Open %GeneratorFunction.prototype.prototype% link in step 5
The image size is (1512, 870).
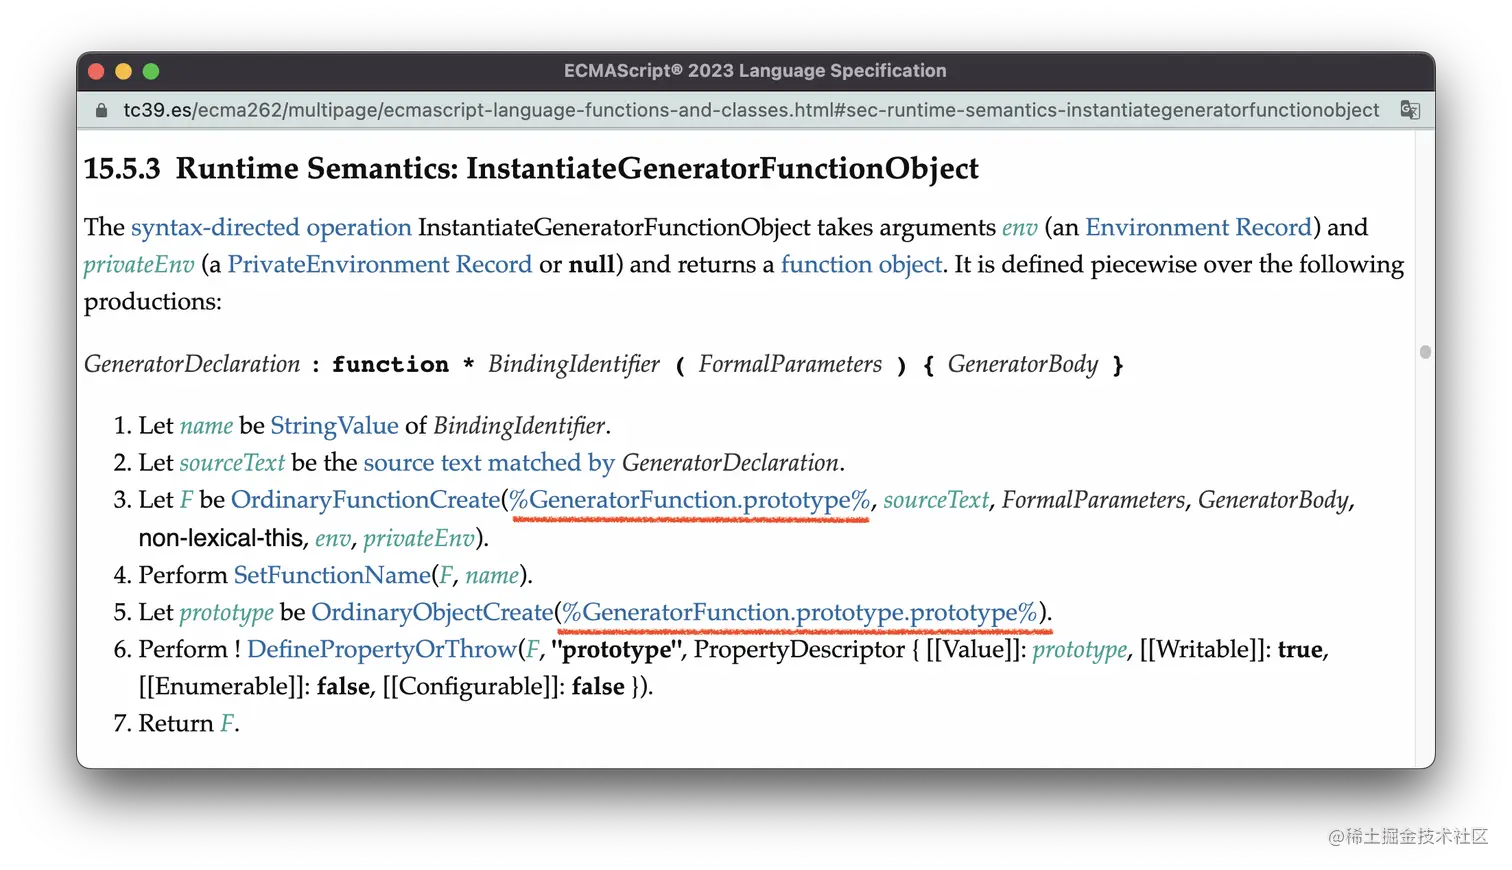coord(800,612)
